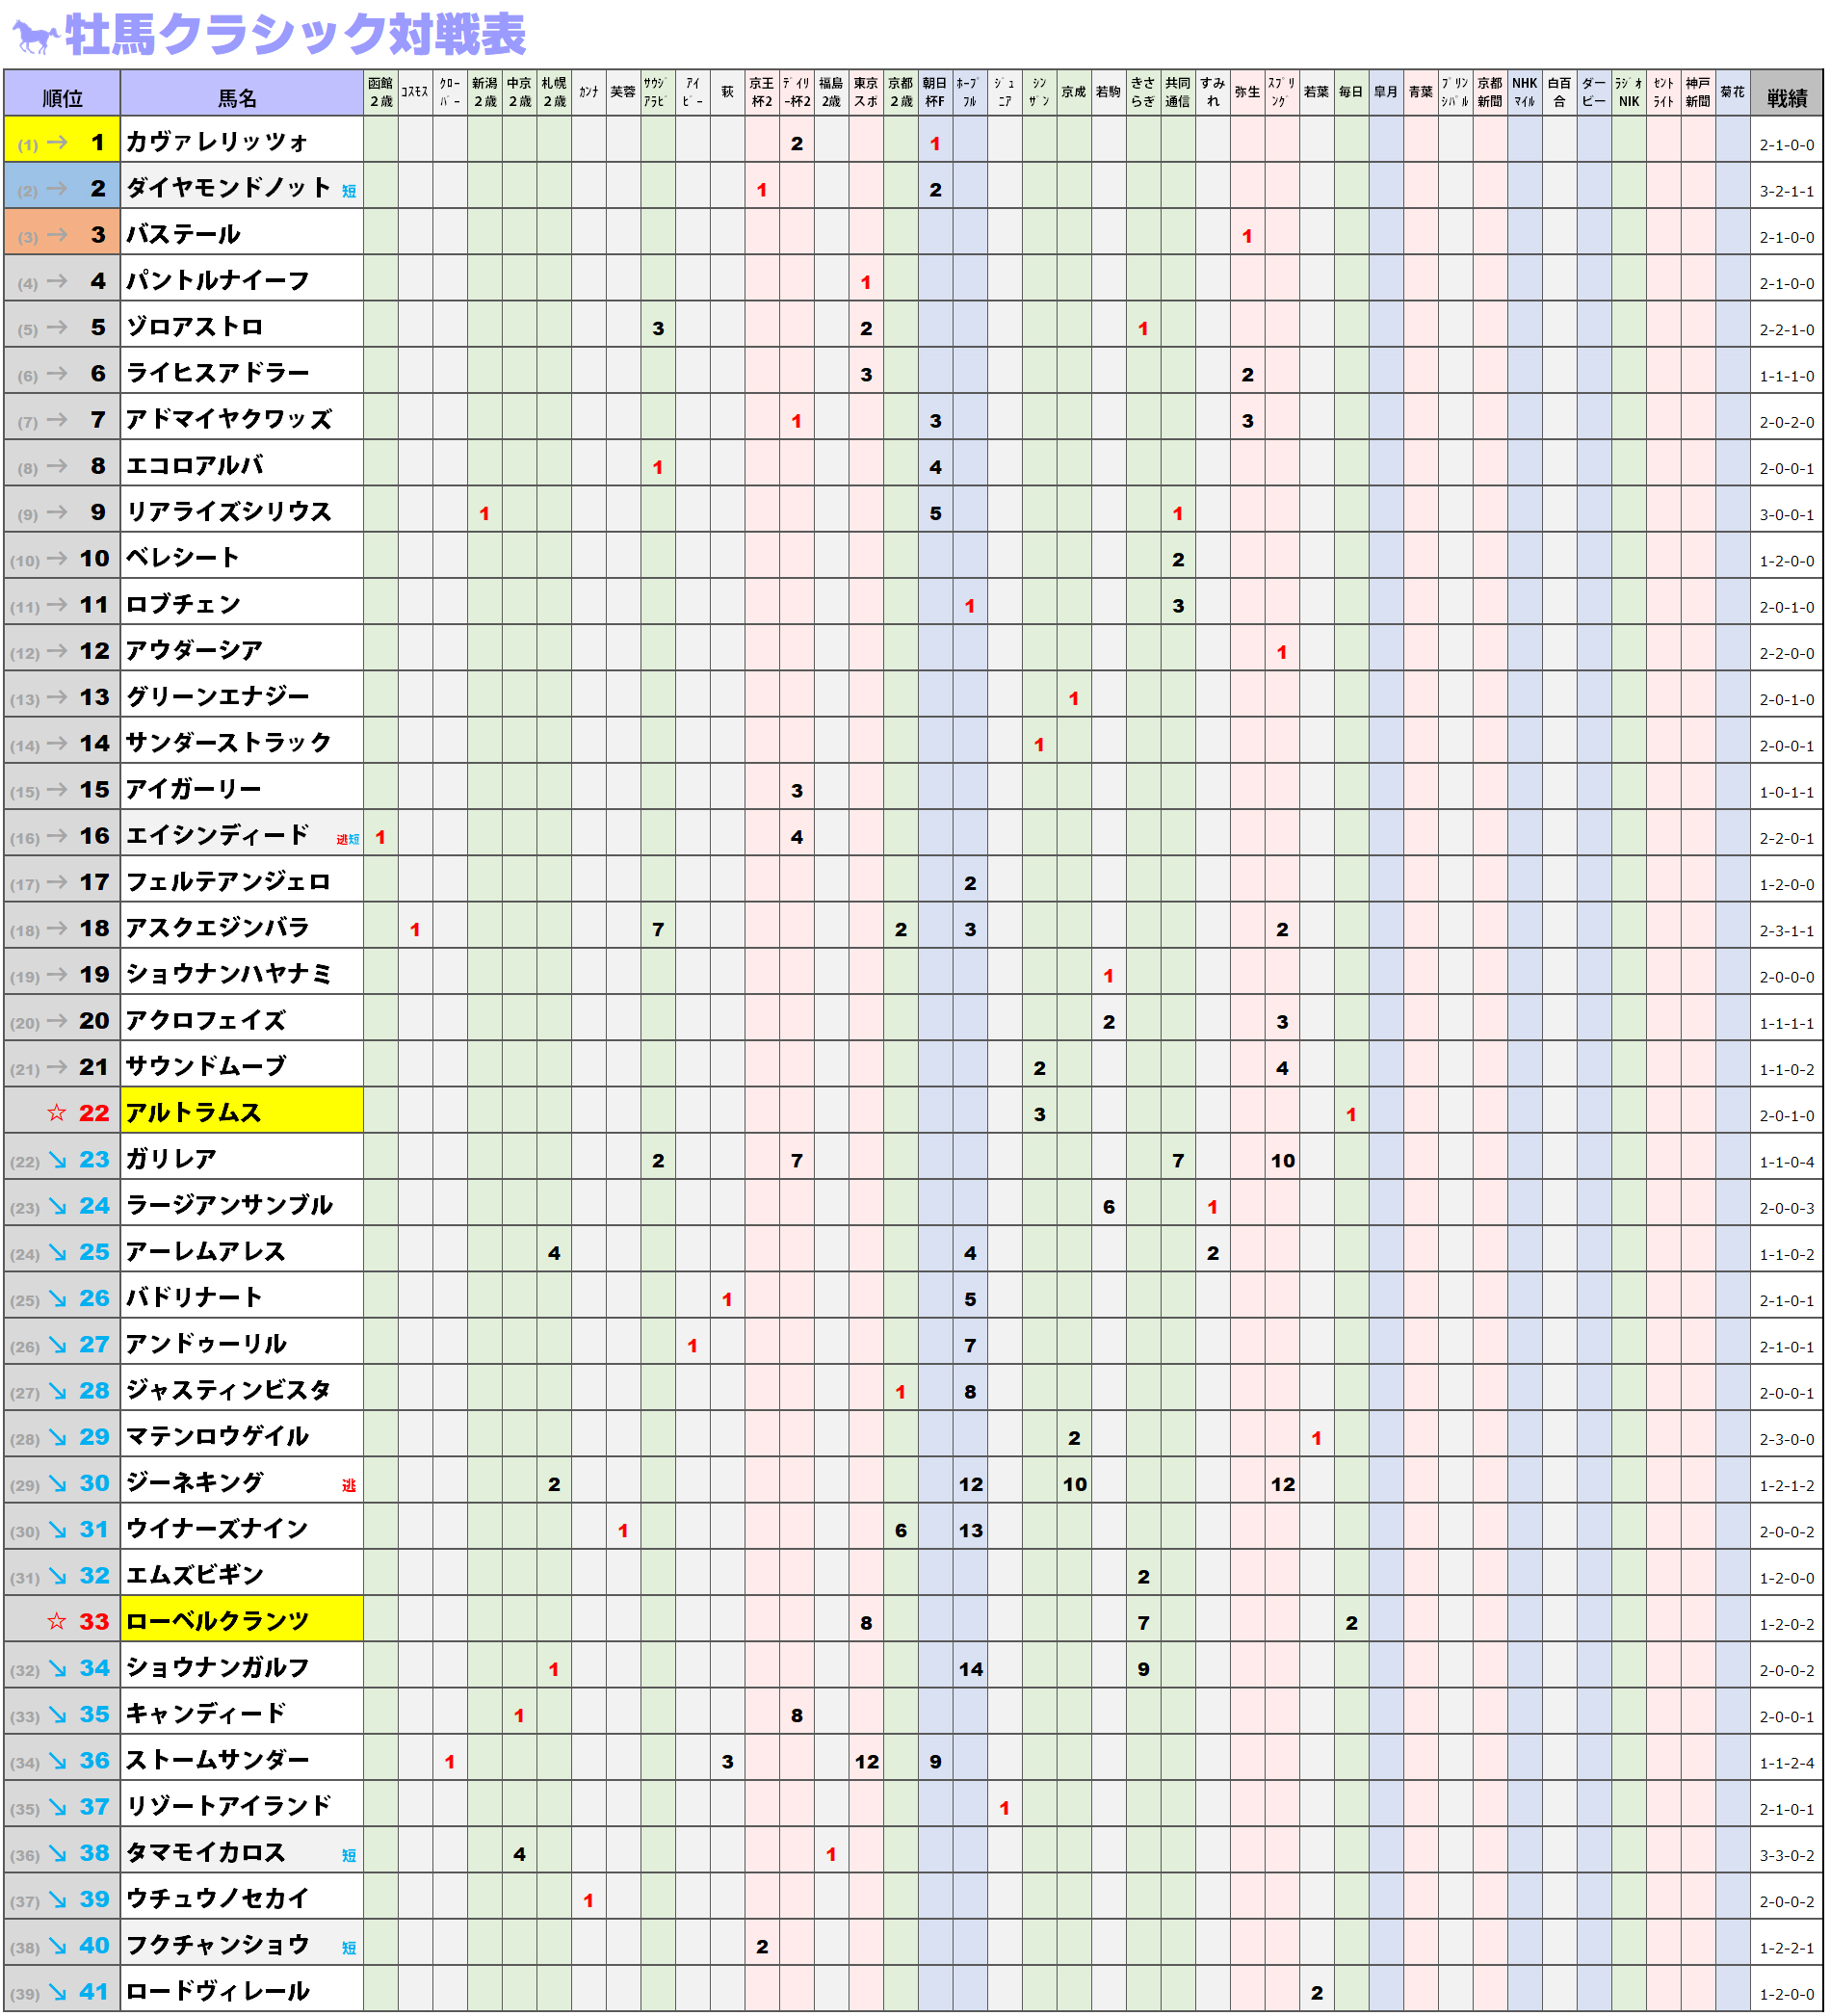Click the blue down arrow beside rank 23
1830x2016 pixels.
click(58, 1160)
